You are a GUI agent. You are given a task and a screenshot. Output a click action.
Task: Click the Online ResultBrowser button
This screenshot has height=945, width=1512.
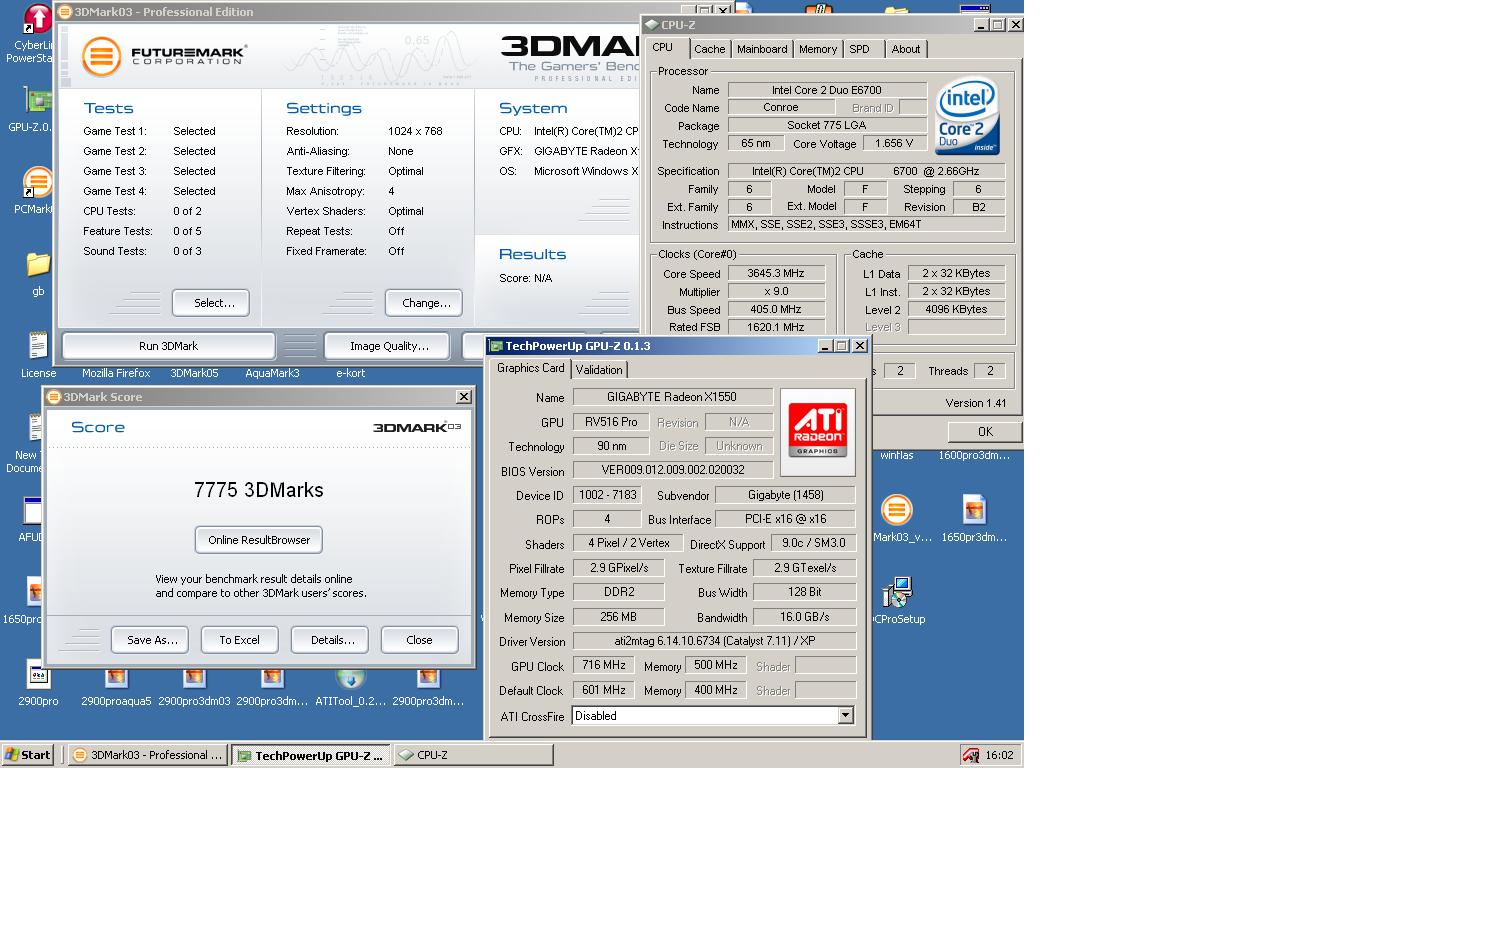[x=259, y=540]
